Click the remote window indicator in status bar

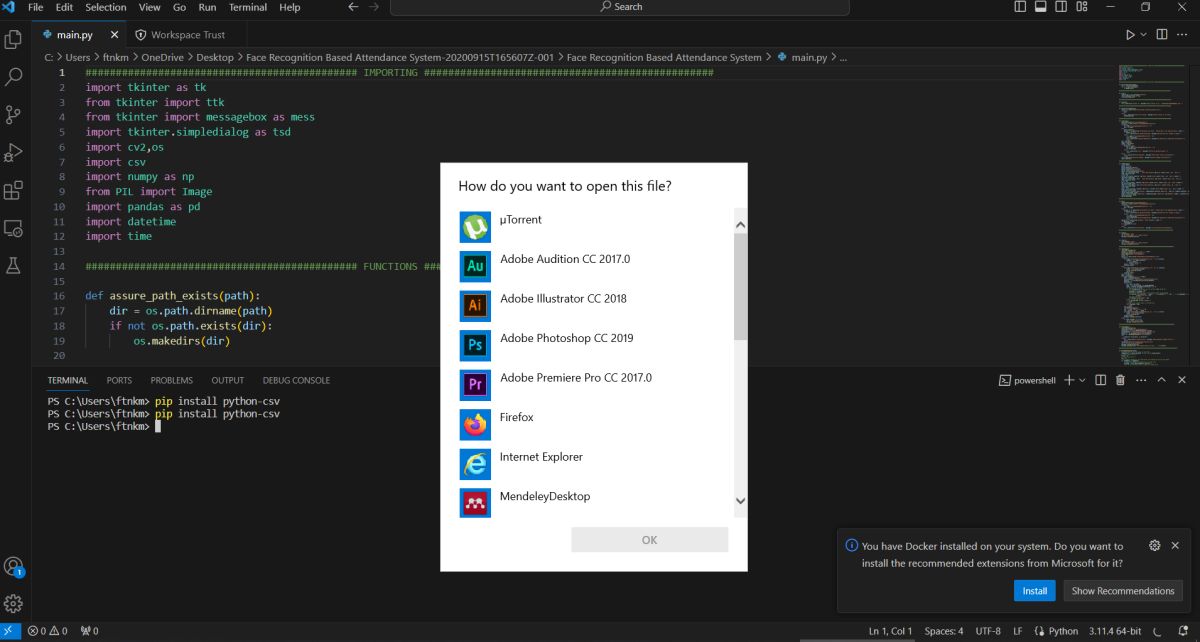click(x=10, y=631)
